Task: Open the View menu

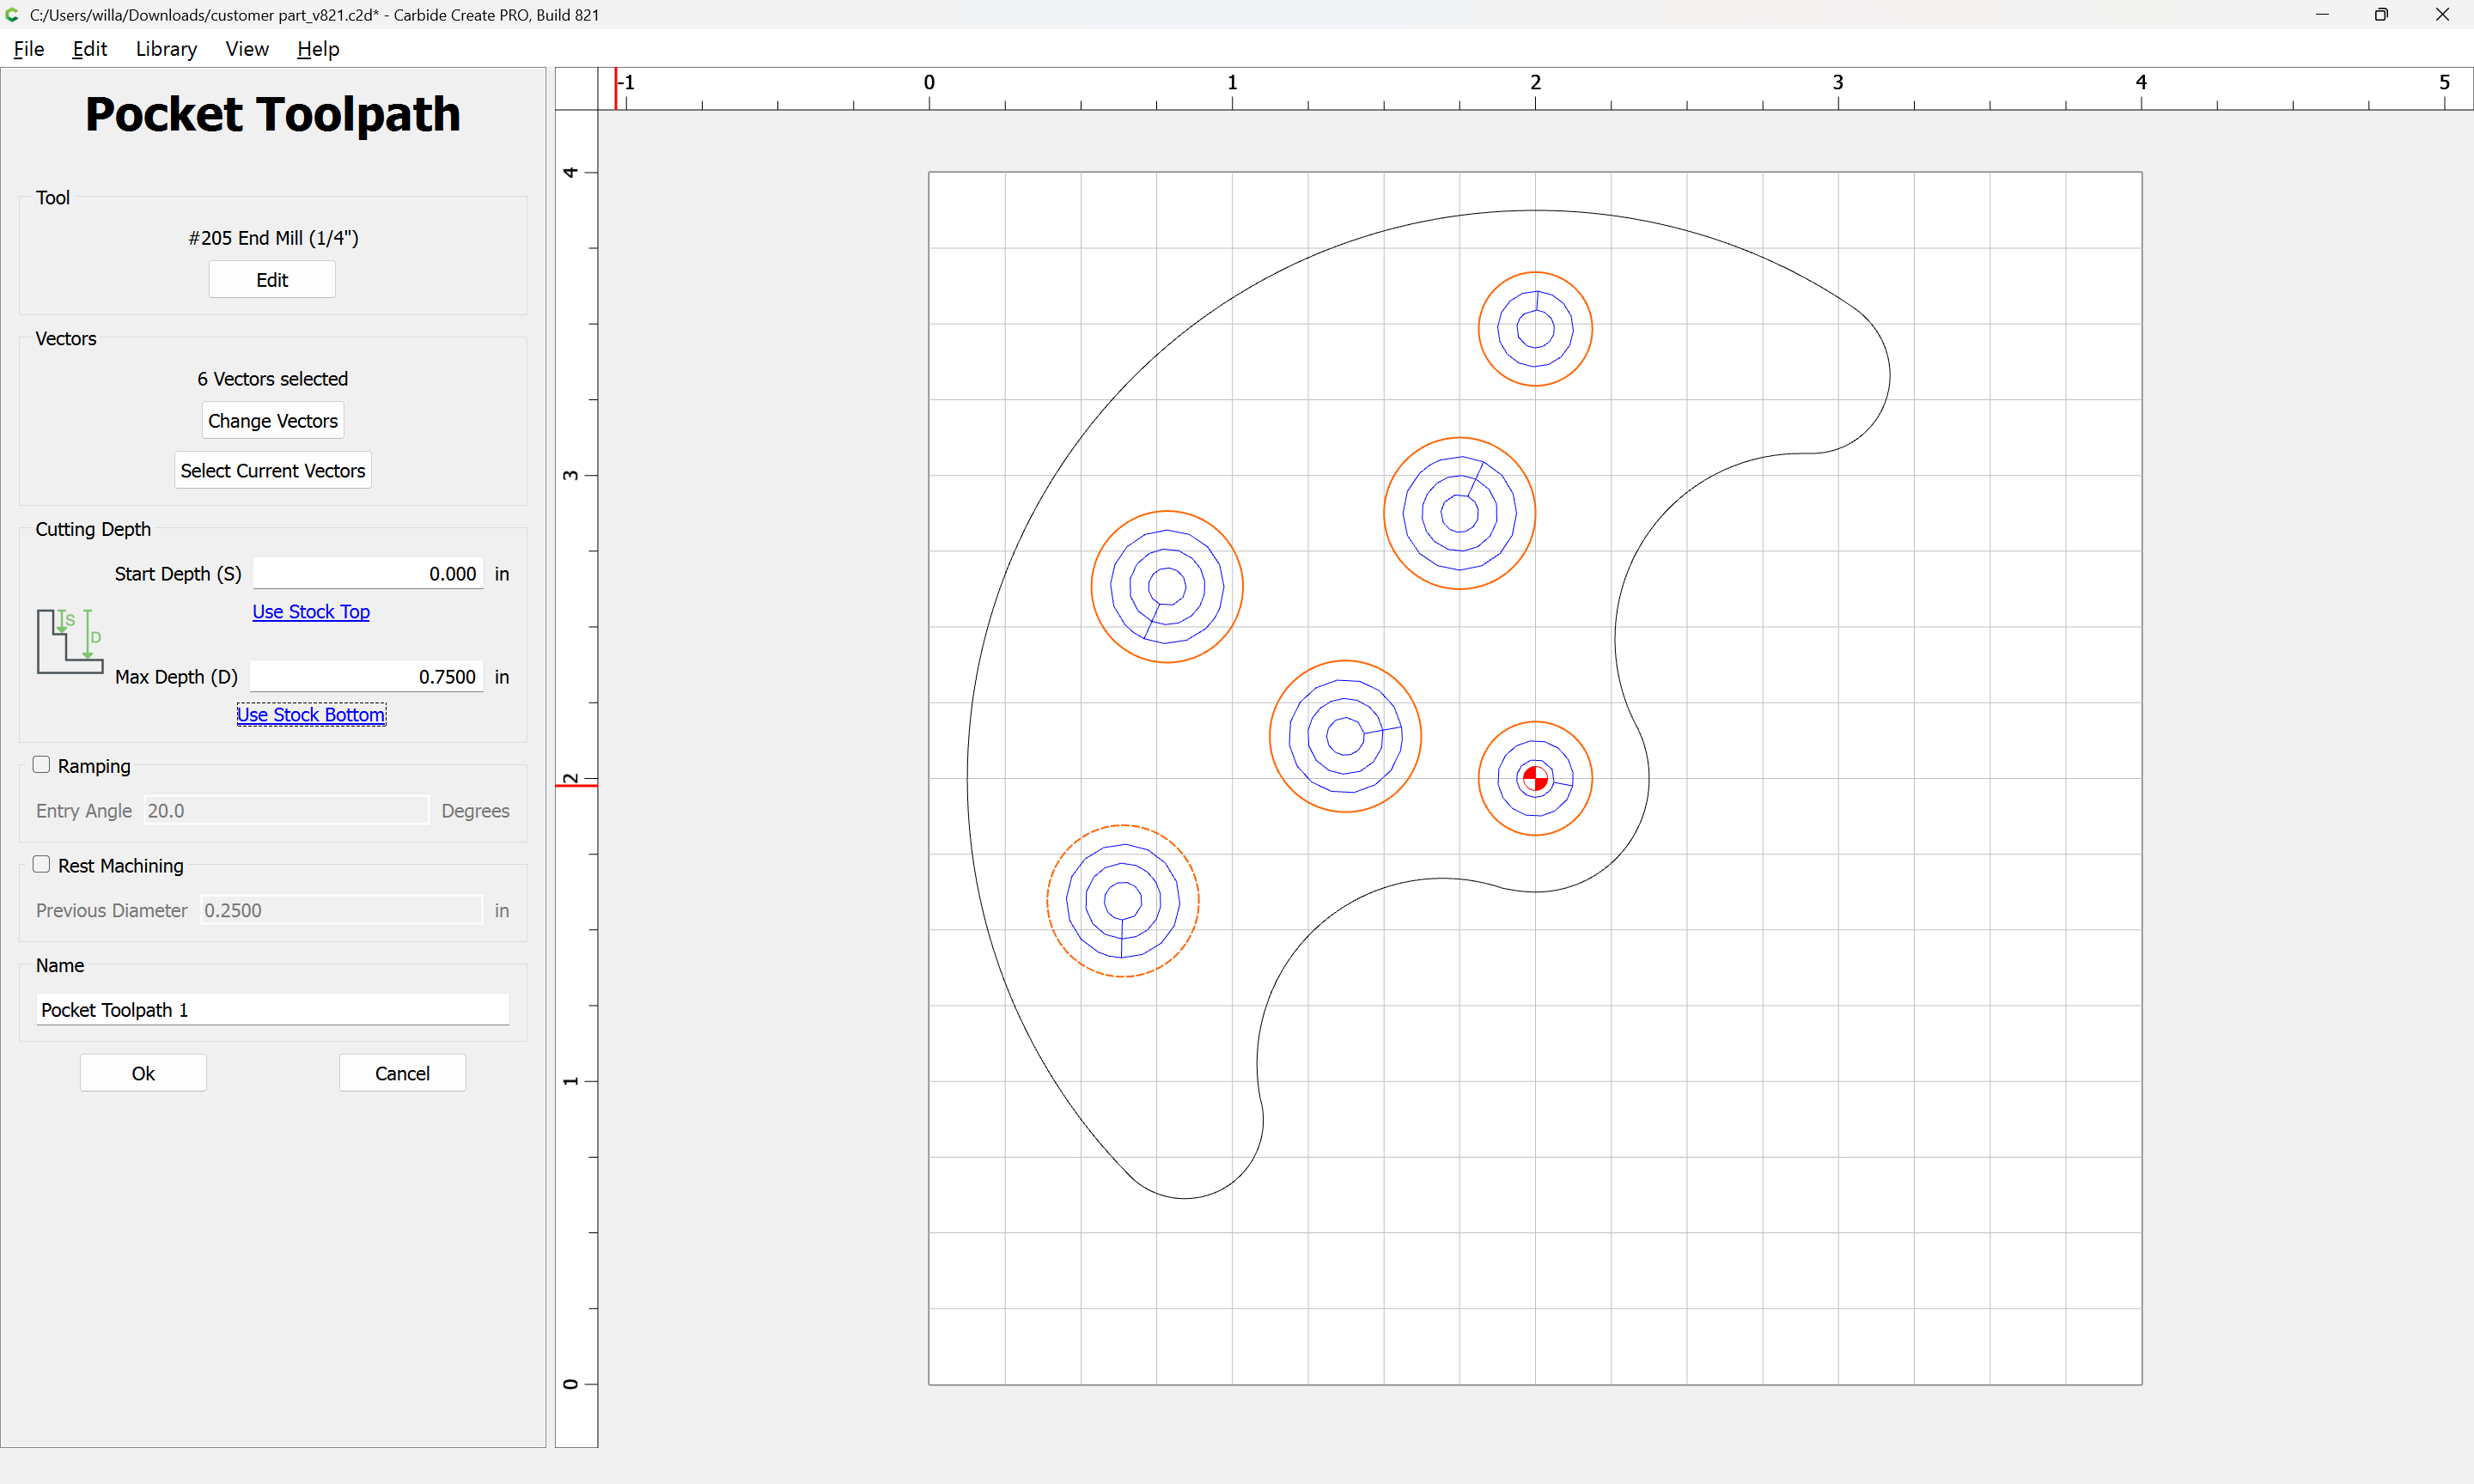Action: pyautogui.click(x=247, y=49)
